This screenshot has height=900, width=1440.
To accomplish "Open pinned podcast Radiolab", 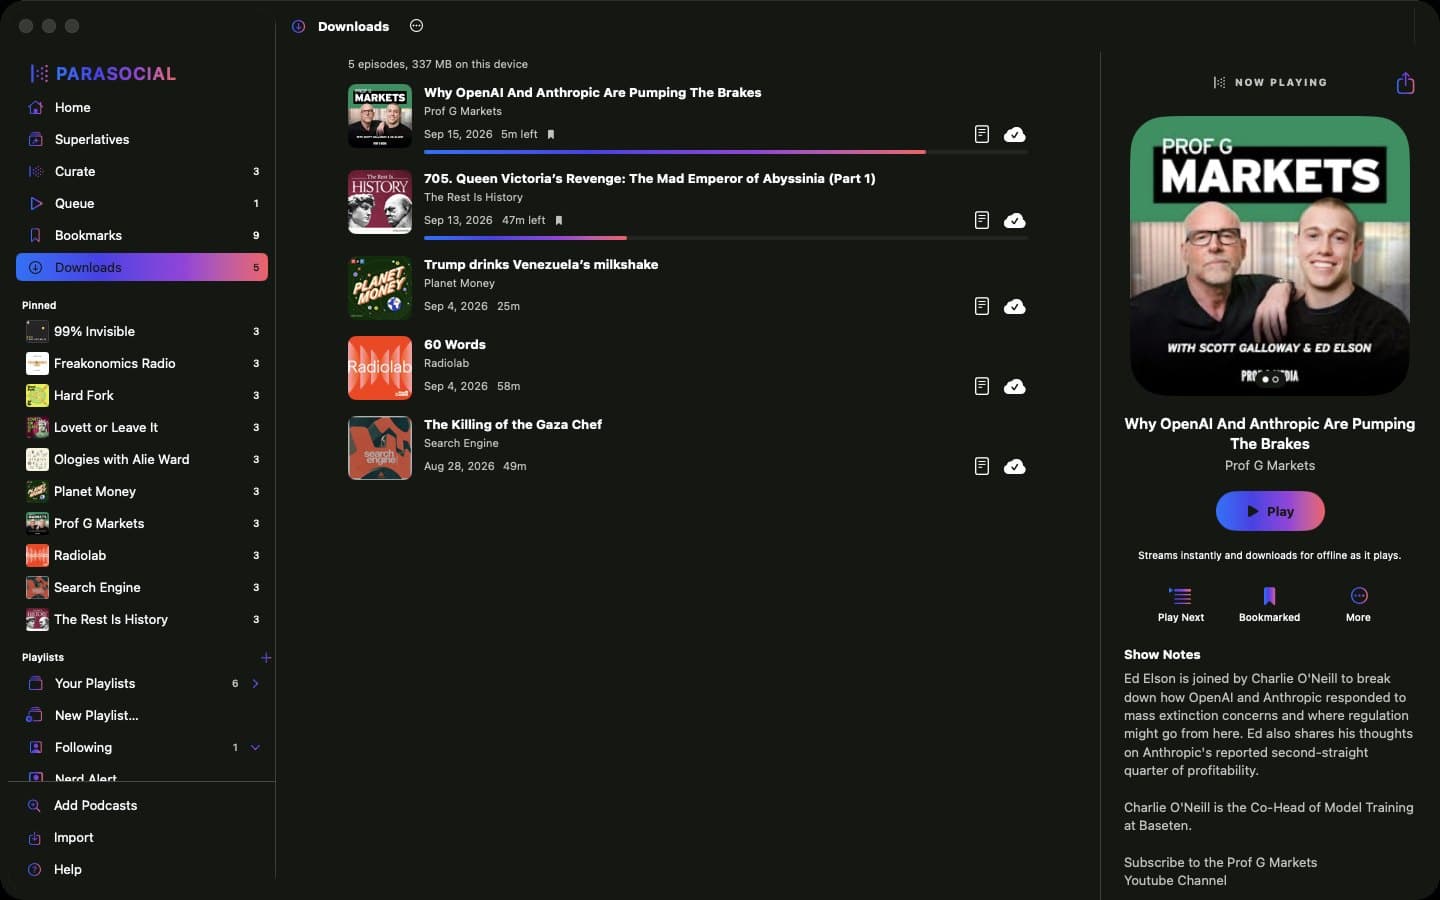I will [x=142, y=555].
